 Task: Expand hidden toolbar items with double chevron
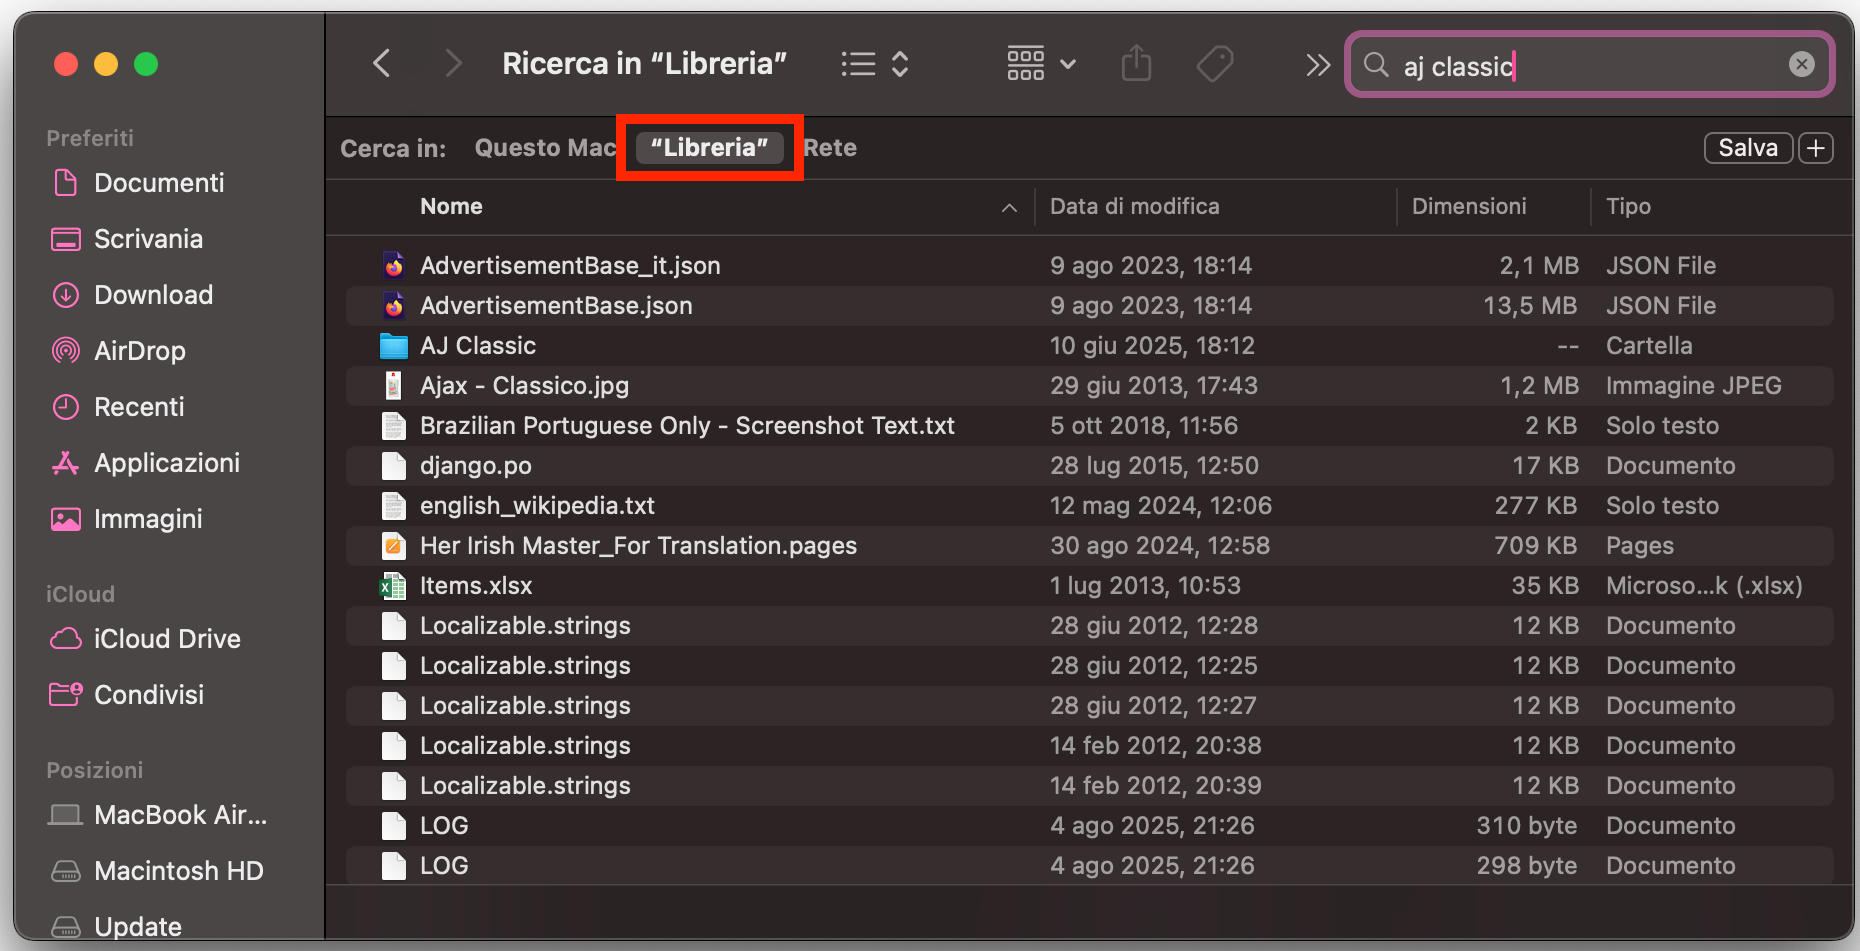[x=1318, y=65]
